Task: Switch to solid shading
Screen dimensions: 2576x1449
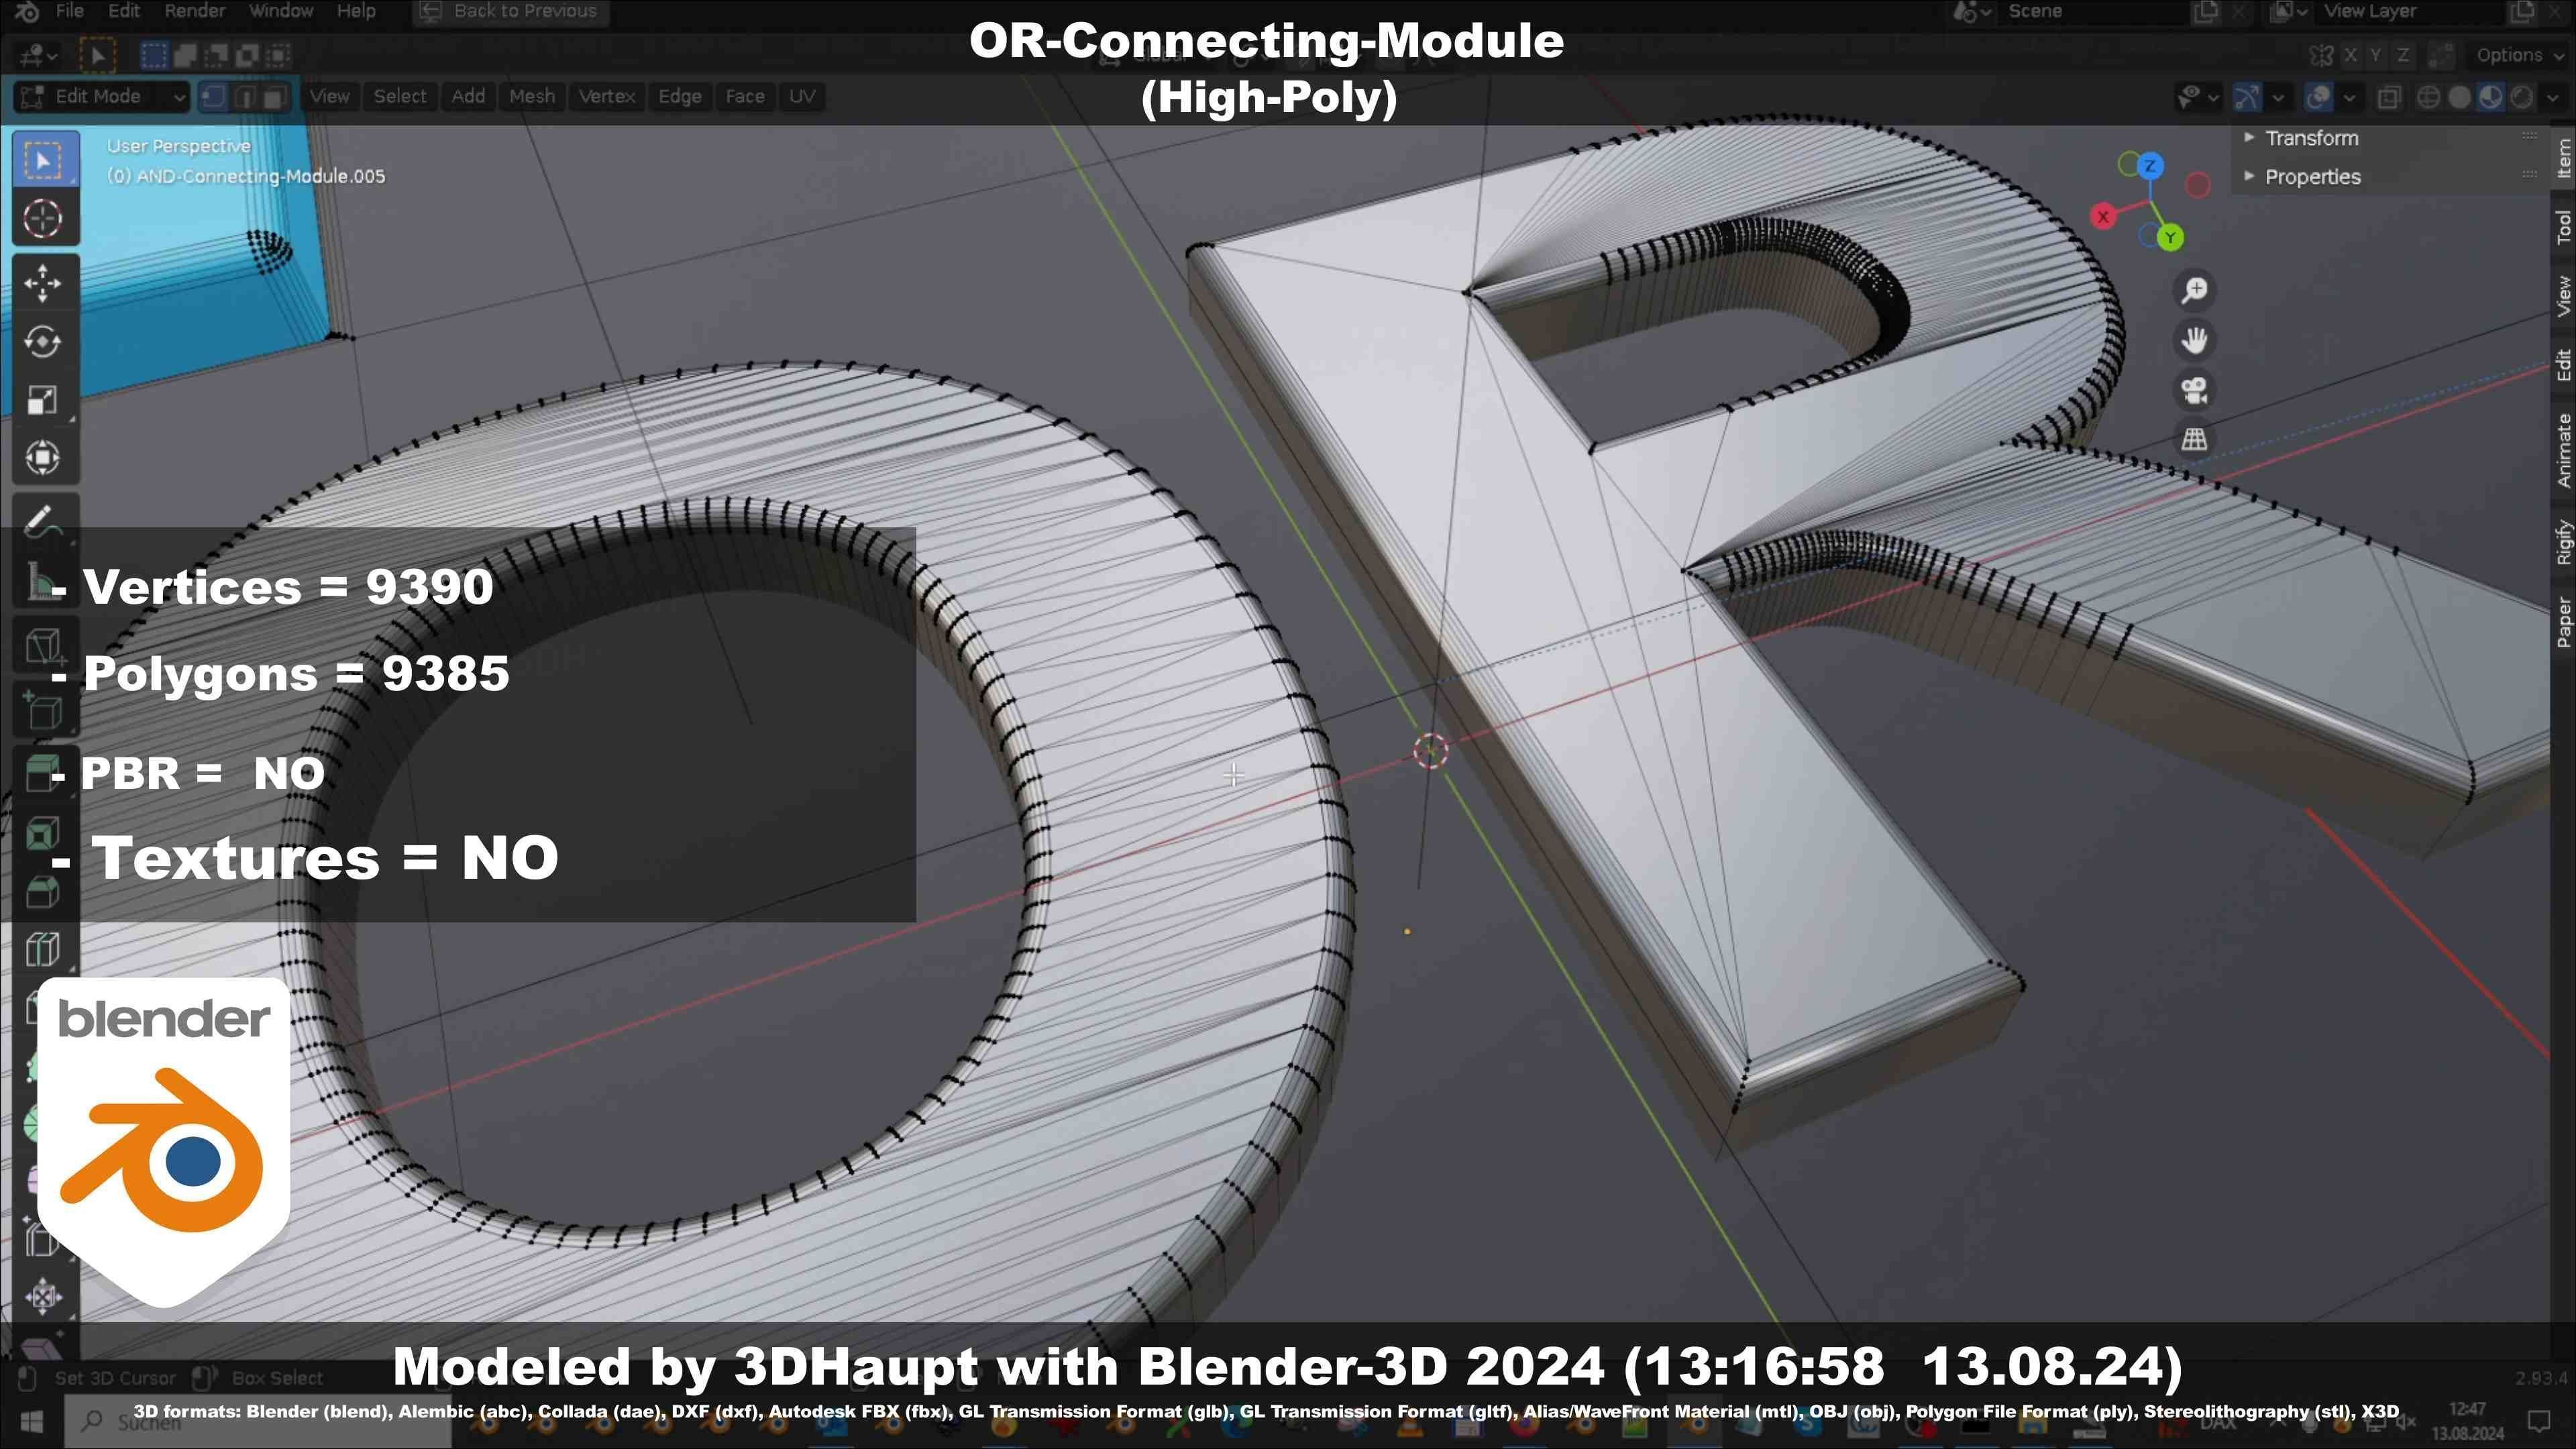Action: [x=2459, y=97]
